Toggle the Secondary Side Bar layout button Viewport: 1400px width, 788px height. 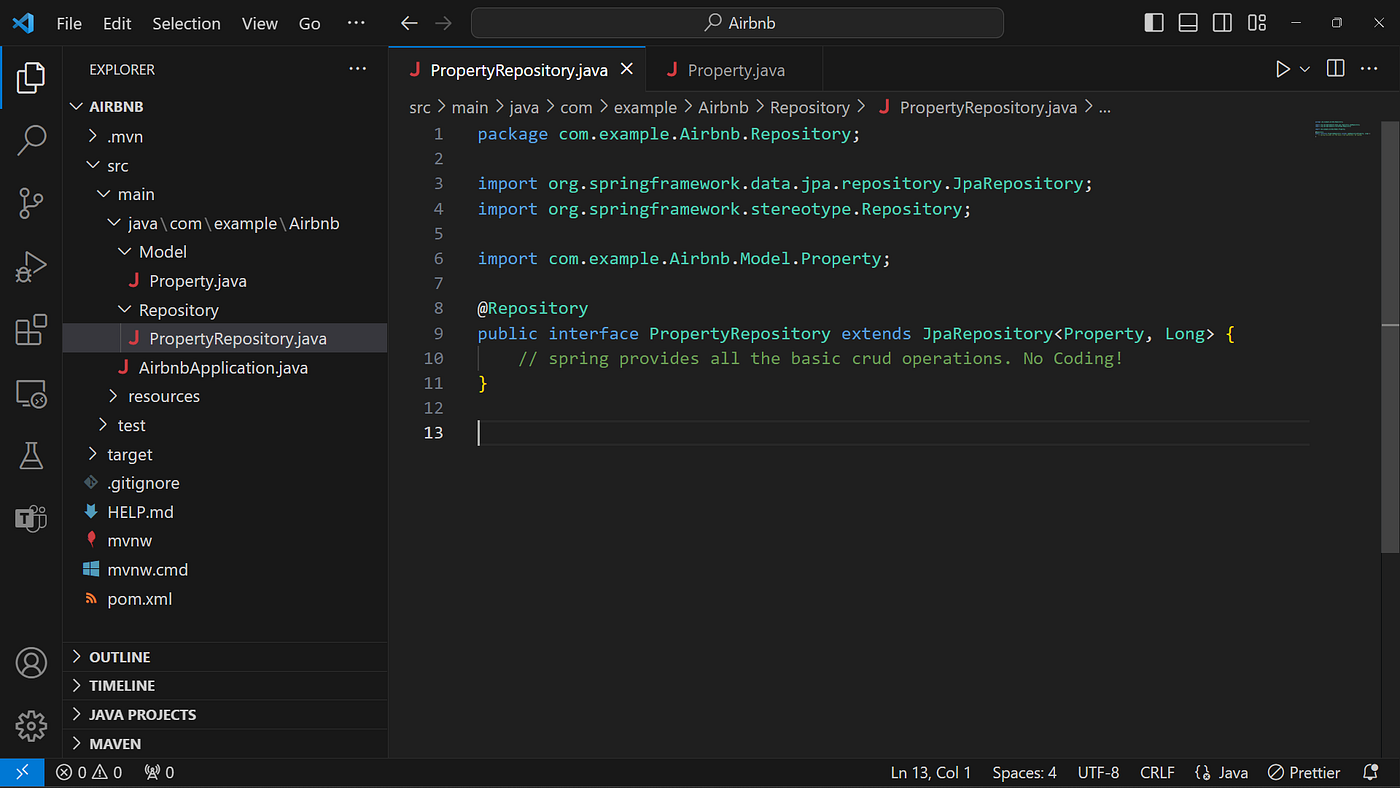pyautogui.click(x=1222, y=23)
